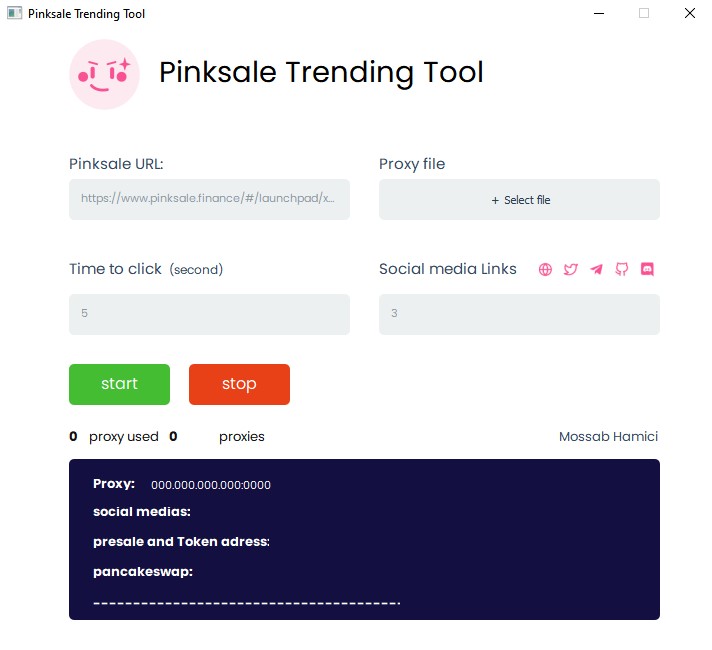This screenshot has height=650, width=712.
Task: Focus the Time to click seconds field
Action: pyautogui.click(x=209, y=314)
